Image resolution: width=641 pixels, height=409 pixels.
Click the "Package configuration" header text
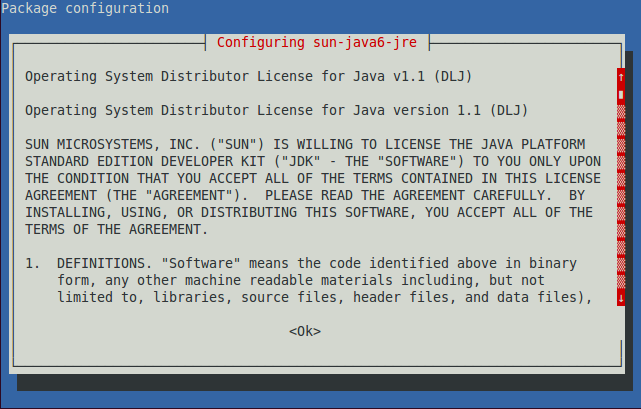tap(85, 8)
